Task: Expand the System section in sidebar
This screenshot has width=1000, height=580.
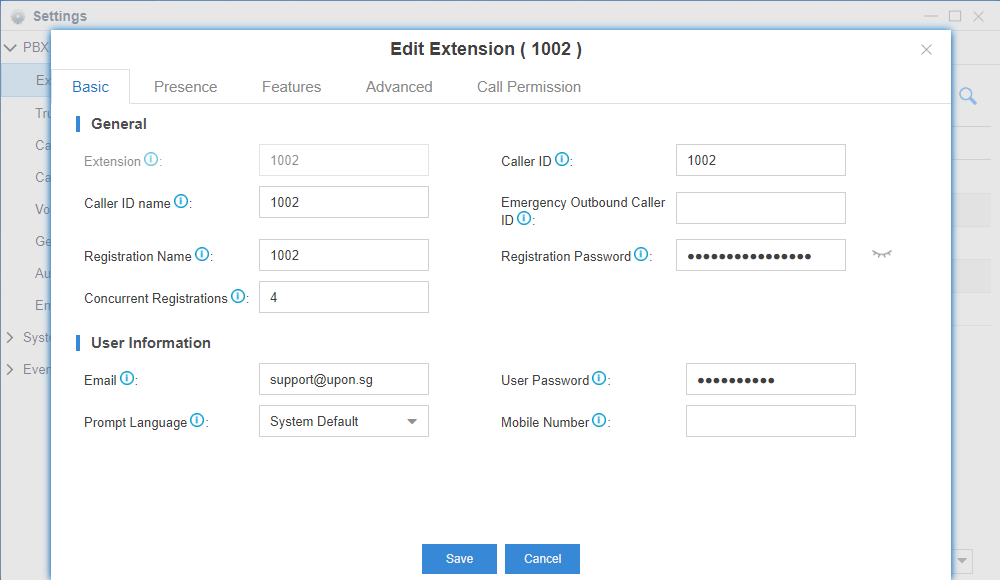Action: point(10,338)
